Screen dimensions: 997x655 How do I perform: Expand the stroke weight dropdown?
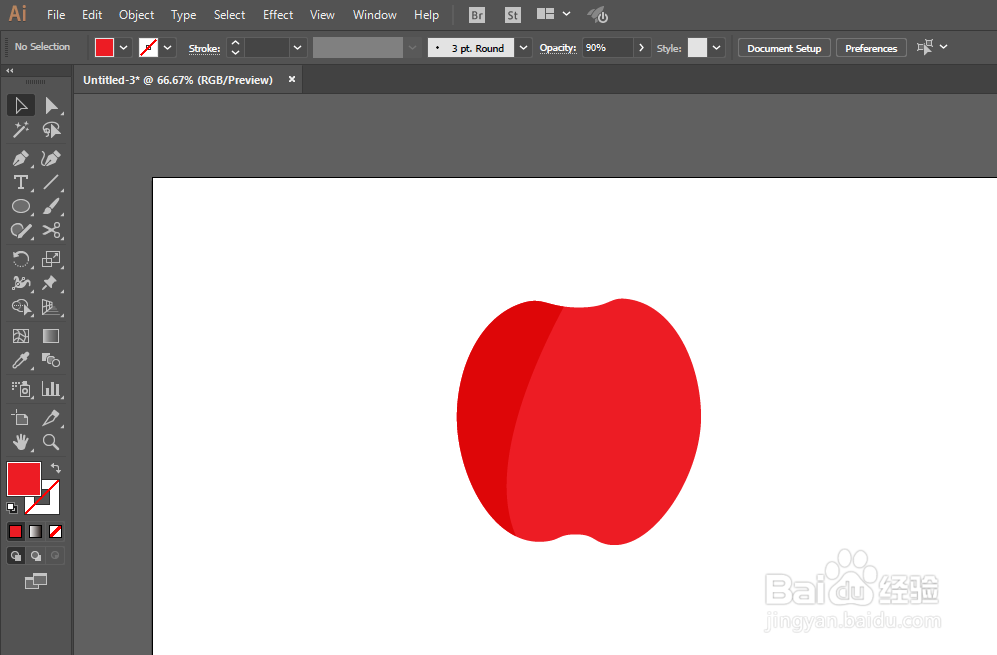click(297, 48)
